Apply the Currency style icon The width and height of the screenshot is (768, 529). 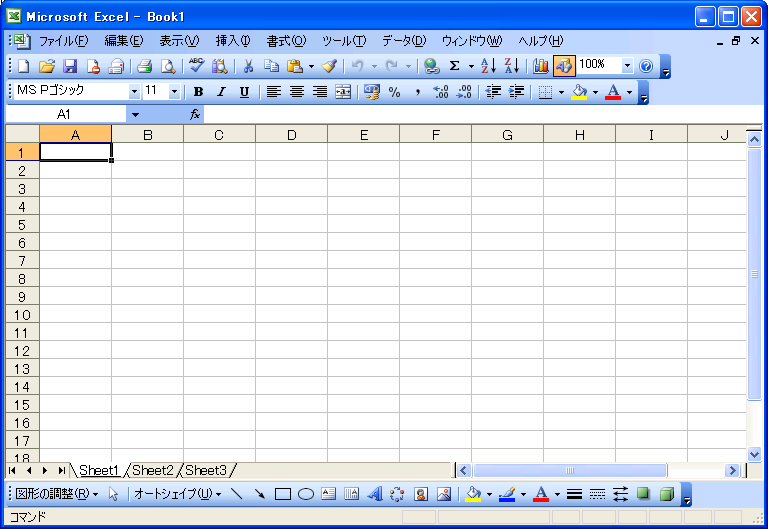[372, 92]
